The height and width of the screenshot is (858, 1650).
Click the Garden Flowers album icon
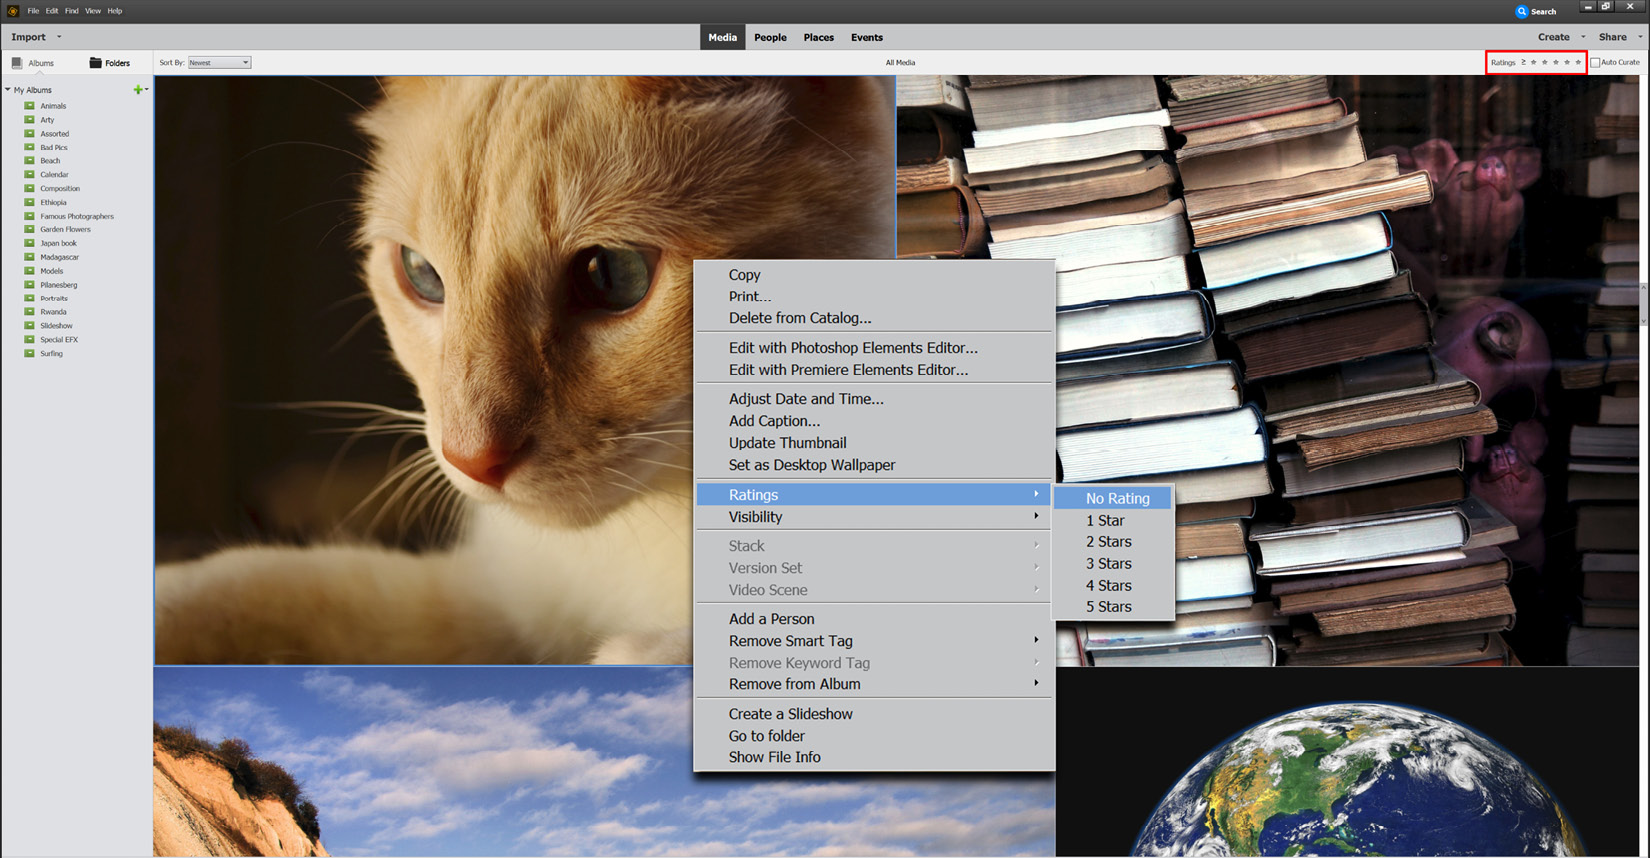point(30,229)
